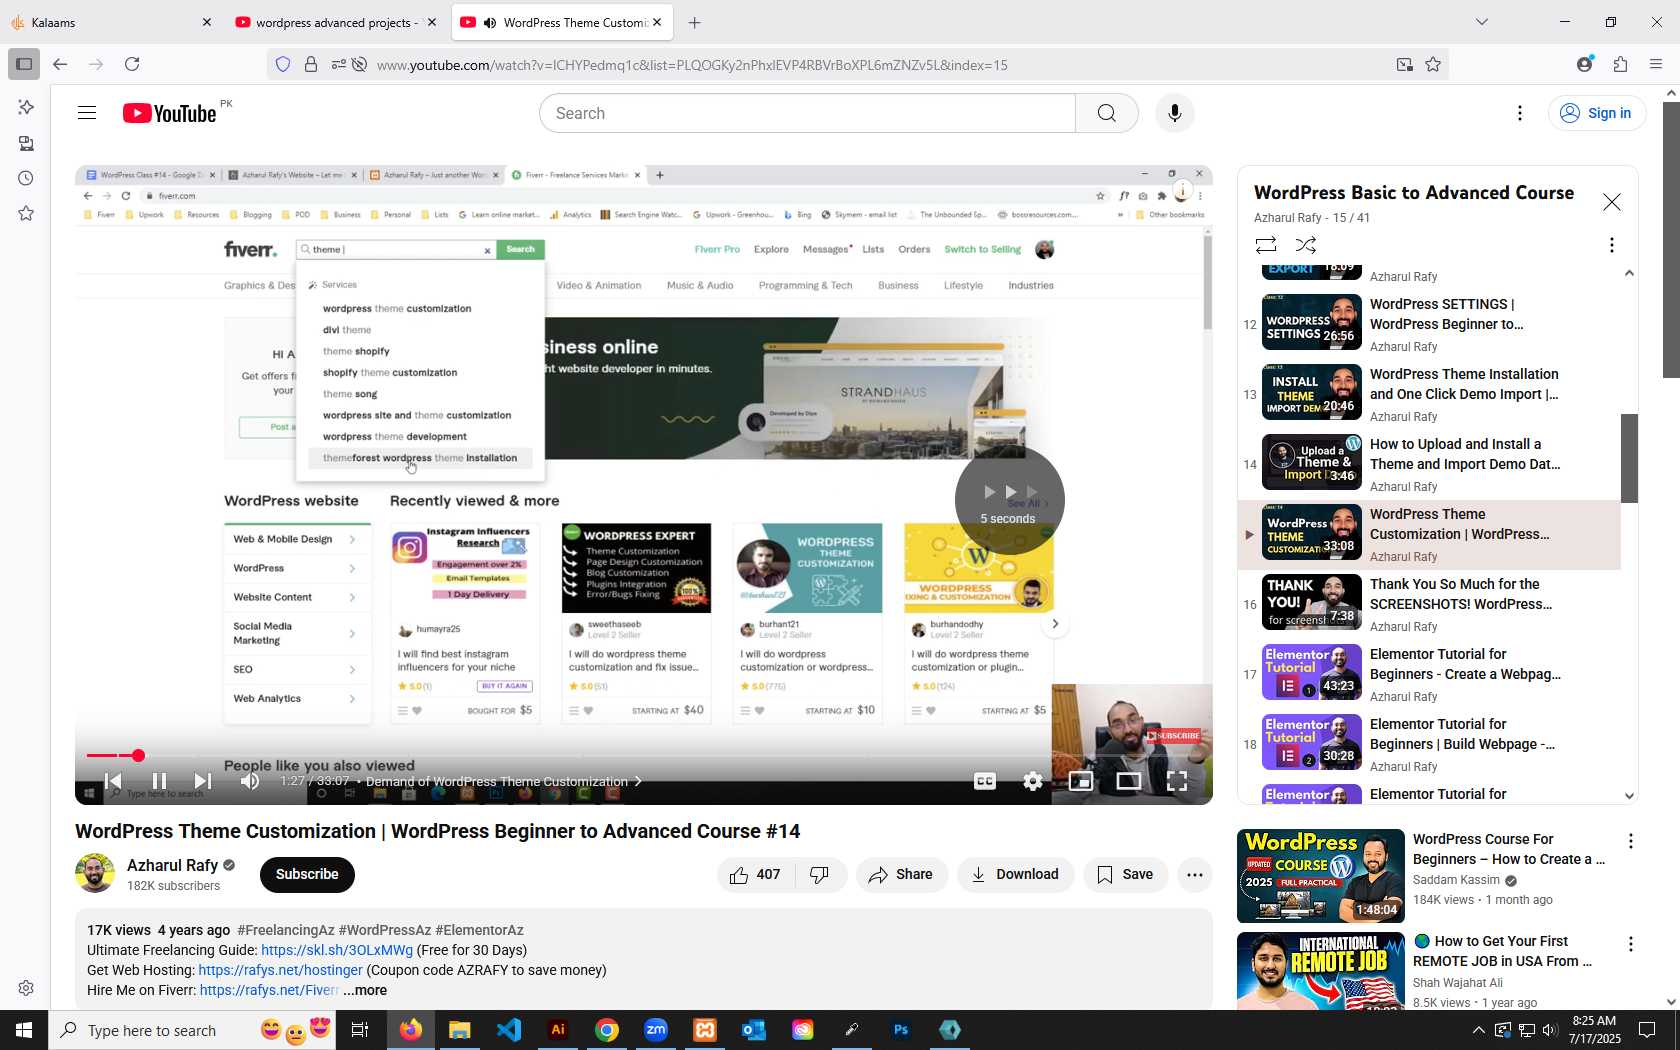Sign in to YouTube
Viewport: 1680px width, 1050px height.
(1597, 113)
